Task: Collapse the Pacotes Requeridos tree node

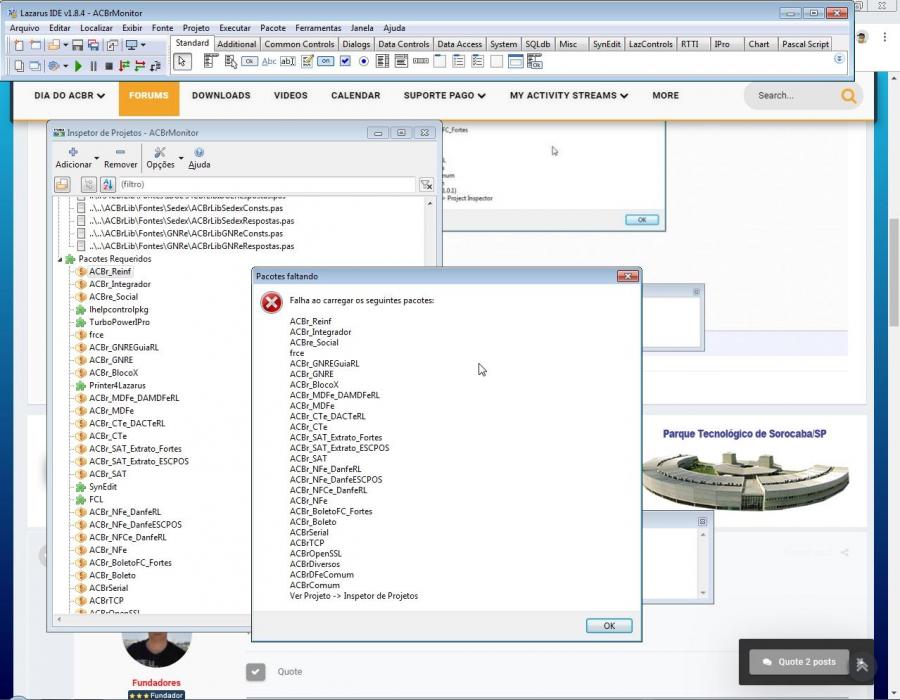Action: [x=60, y=259]
